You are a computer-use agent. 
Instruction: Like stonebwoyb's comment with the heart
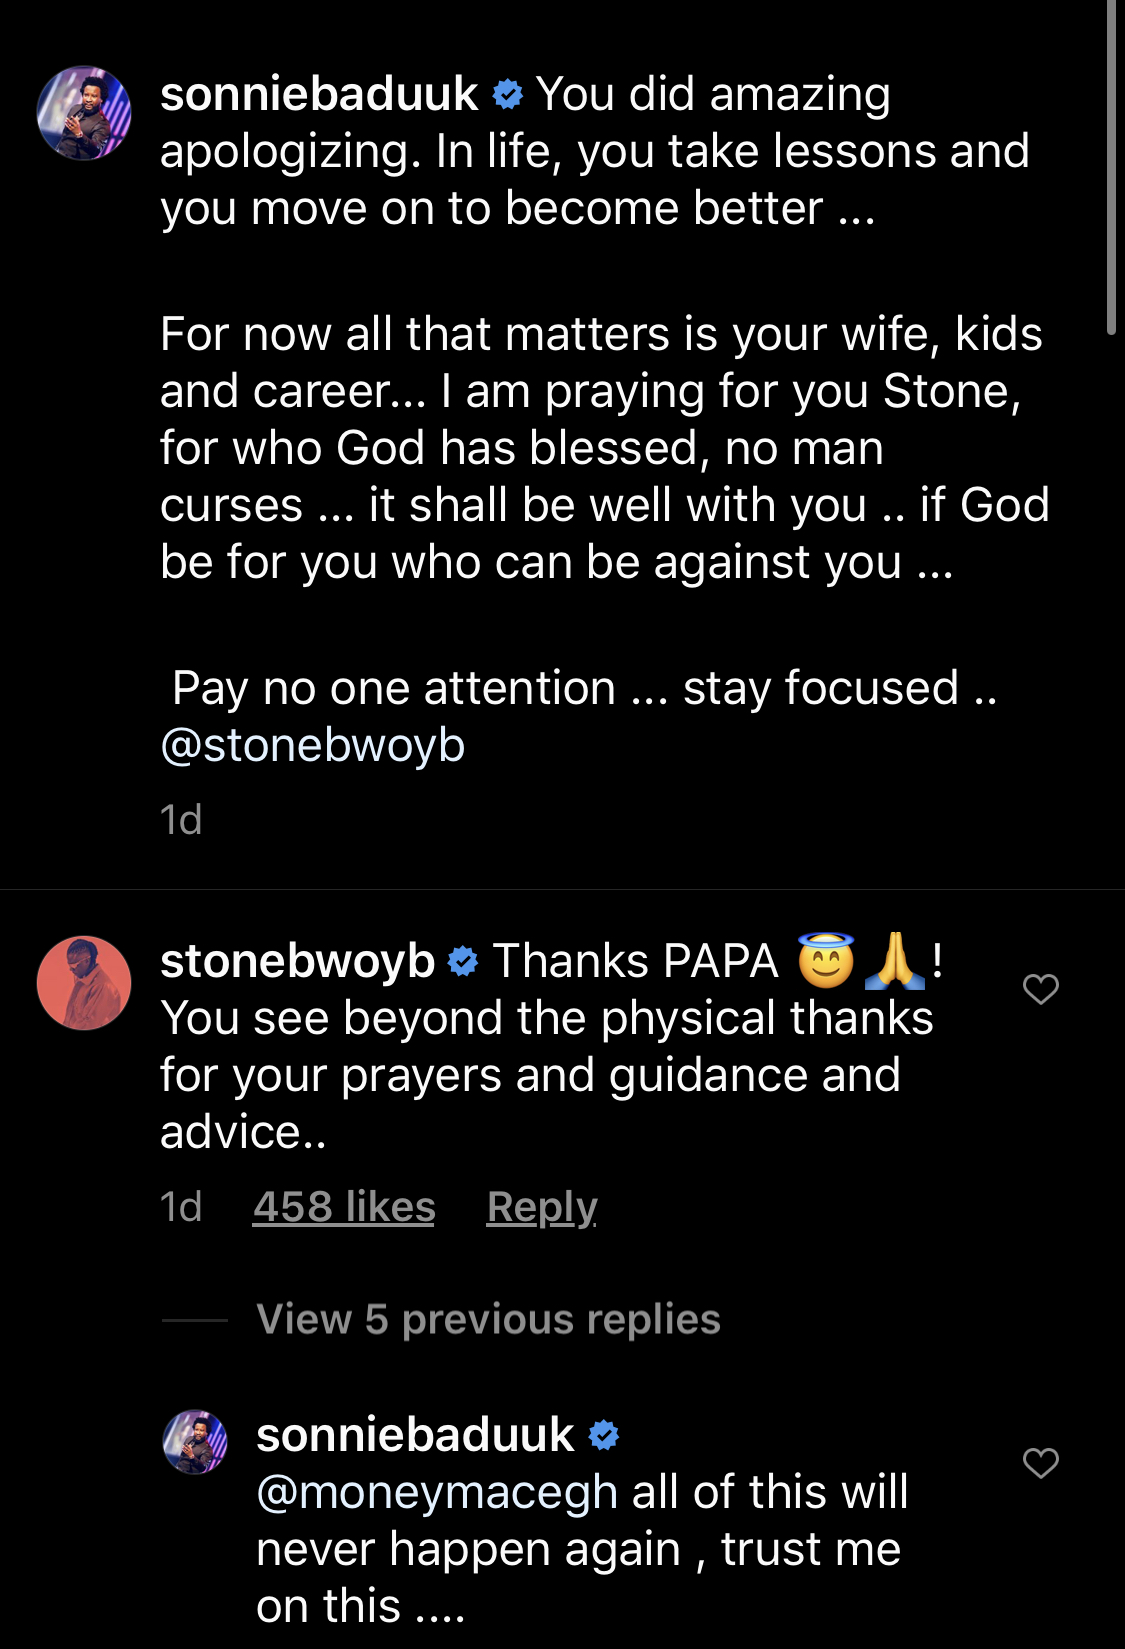1040,989
